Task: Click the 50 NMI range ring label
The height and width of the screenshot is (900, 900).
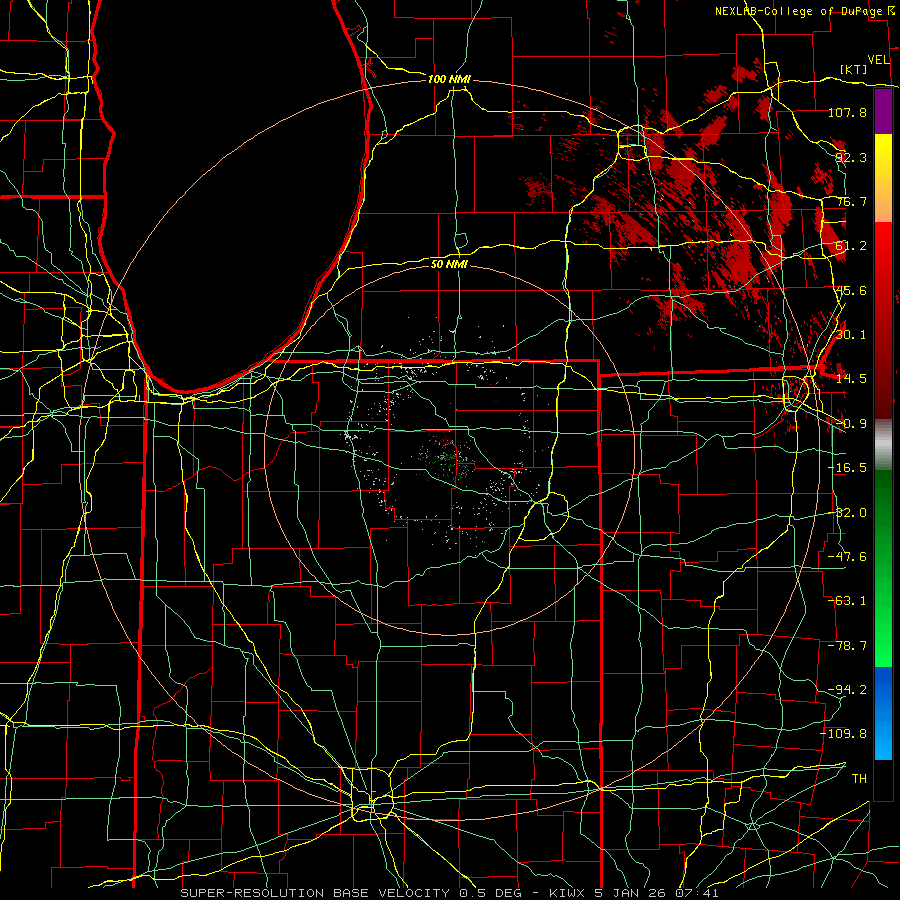Action: click(x=449, y=264)
